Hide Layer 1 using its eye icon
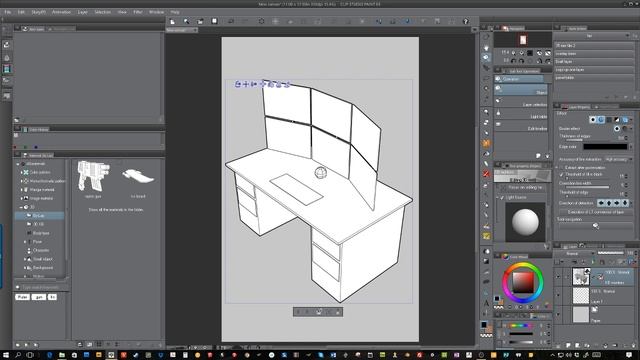This screenshot has width=640, height=360. click(x=558, y=295)
